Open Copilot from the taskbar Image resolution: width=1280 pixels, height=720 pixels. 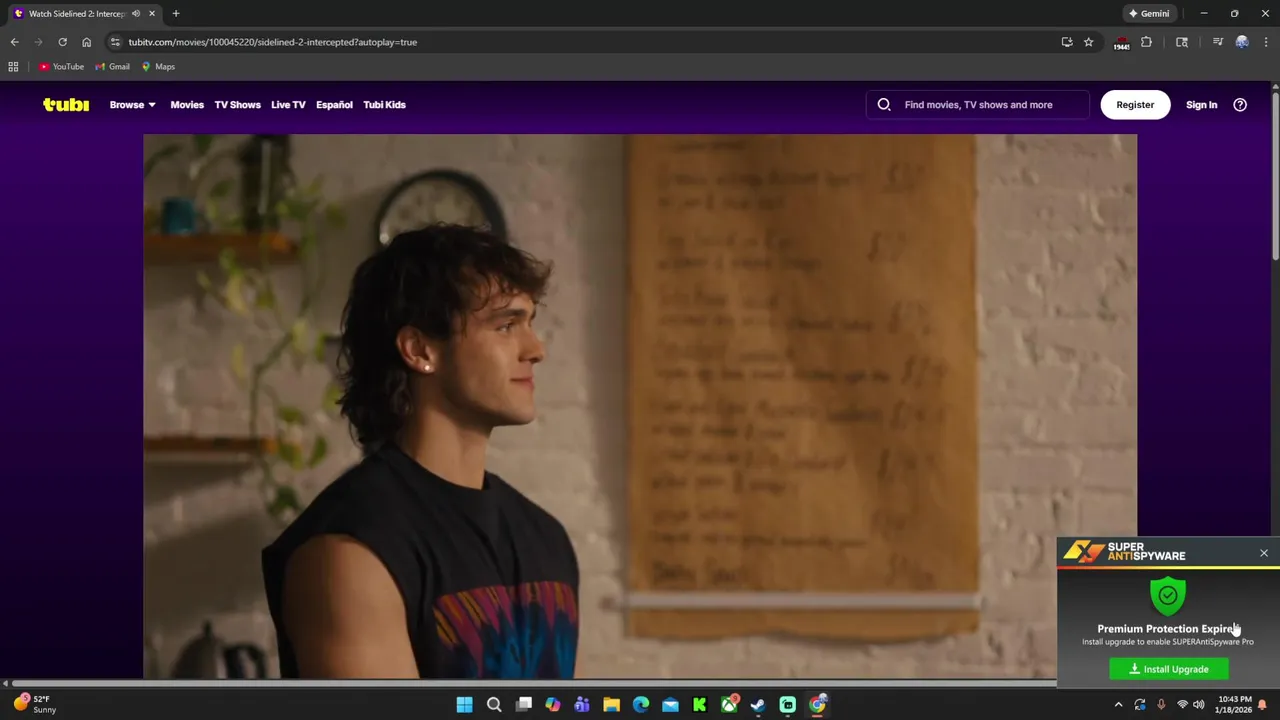coord(552,705)
